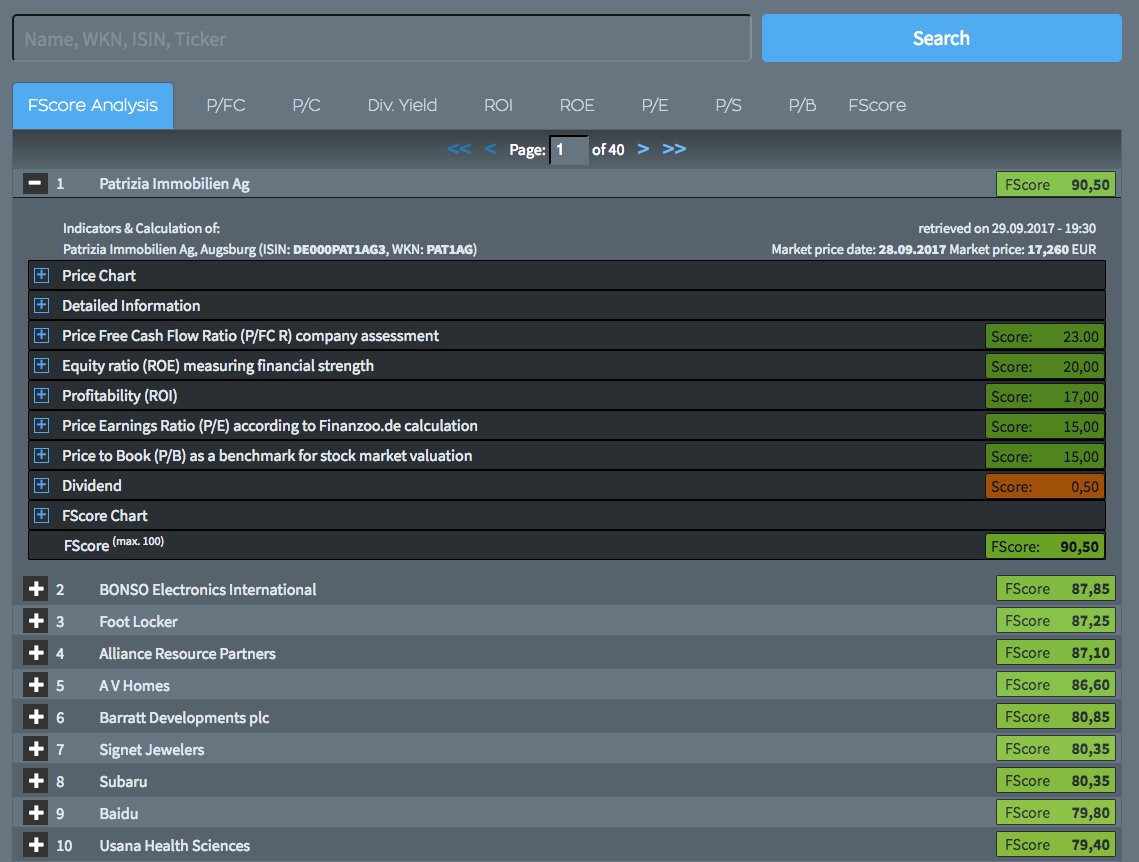Expand the Foot Locker row

click(35, 621)
